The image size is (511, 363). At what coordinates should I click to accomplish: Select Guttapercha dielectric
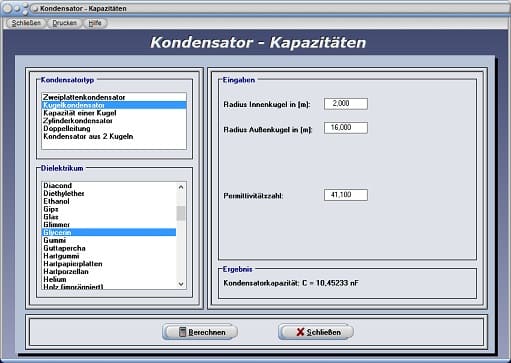(109, 248)
